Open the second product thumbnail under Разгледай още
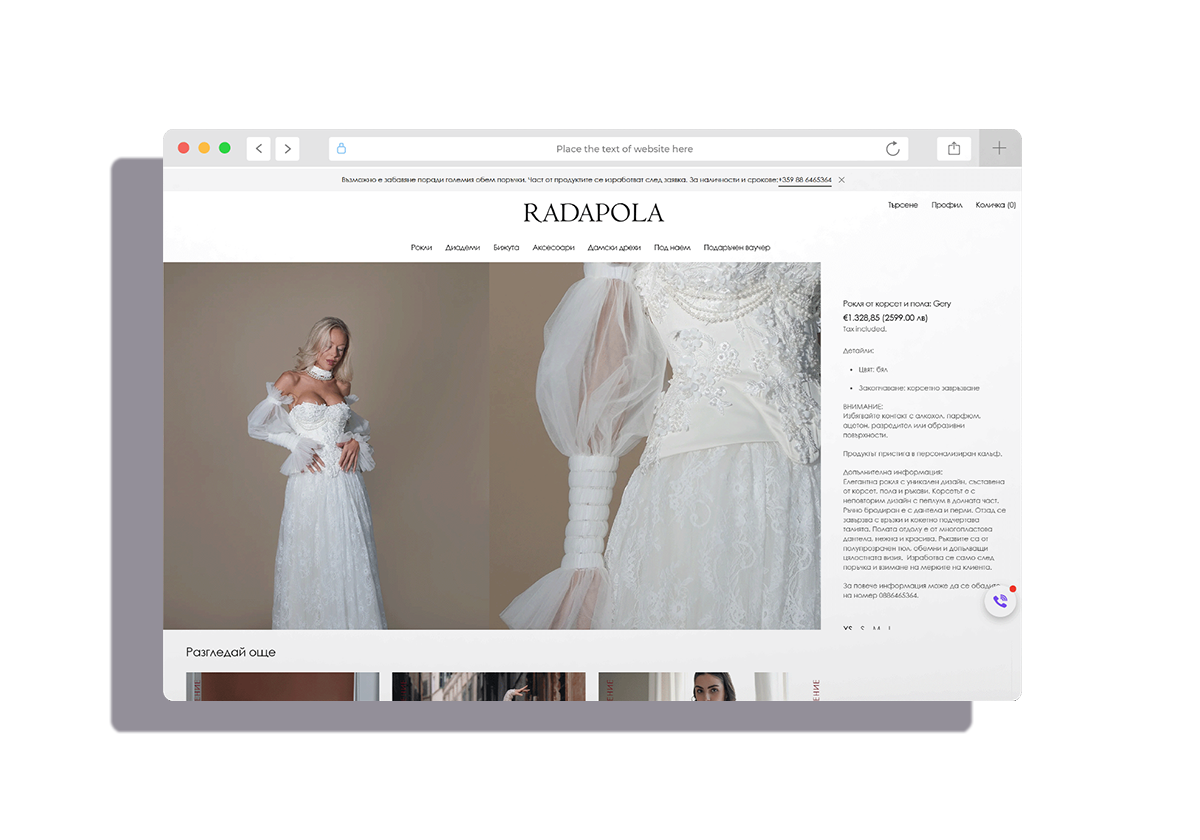Screen dimensions: 1200x840 [x=489, y=686]
